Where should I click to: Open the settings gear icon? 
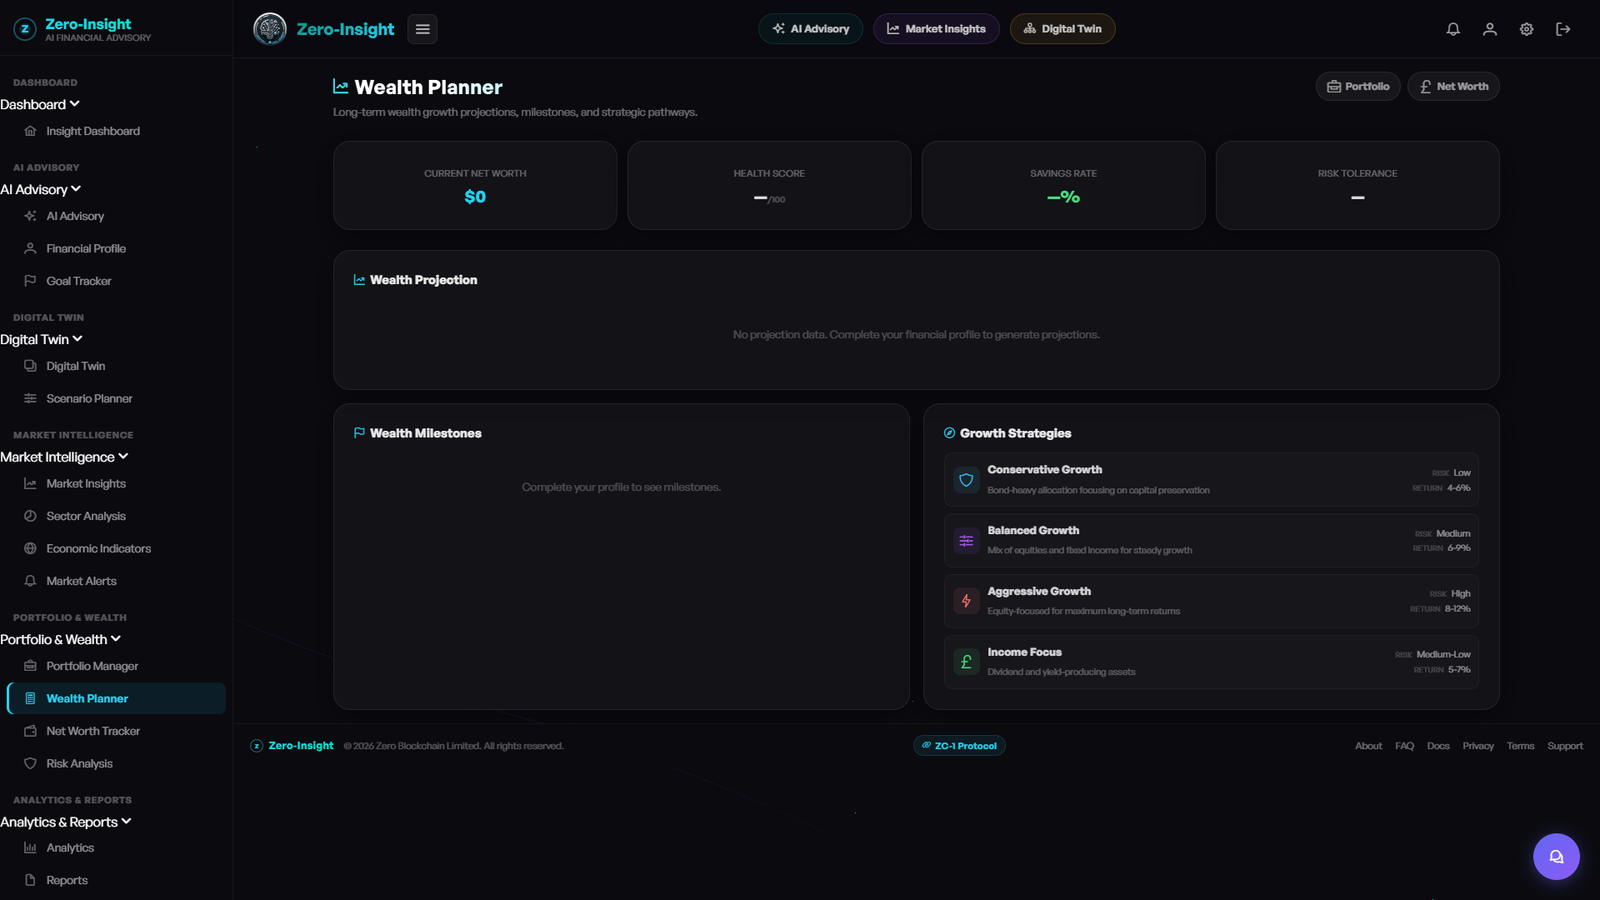coord(1527,29)
